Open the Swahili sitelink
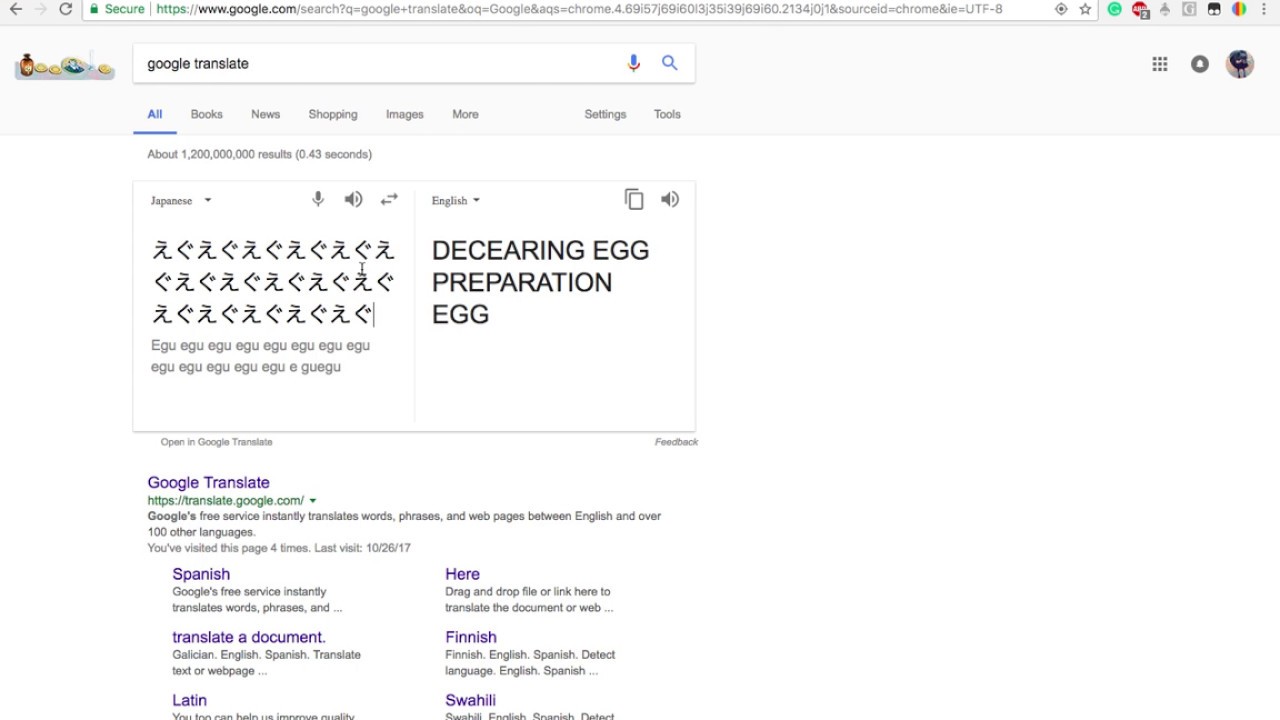Image resolution: width=1280 pixels, height=720 pixels. click(470, 700)
